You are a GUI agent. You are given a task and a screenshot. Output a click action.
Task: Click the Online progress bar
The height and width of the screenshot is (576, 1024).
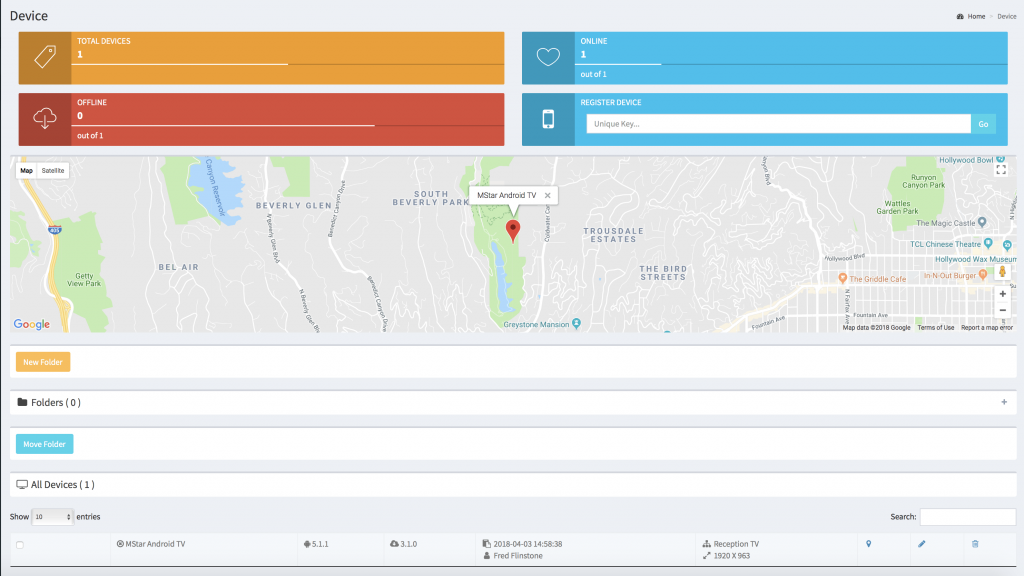tap(791, 64)
